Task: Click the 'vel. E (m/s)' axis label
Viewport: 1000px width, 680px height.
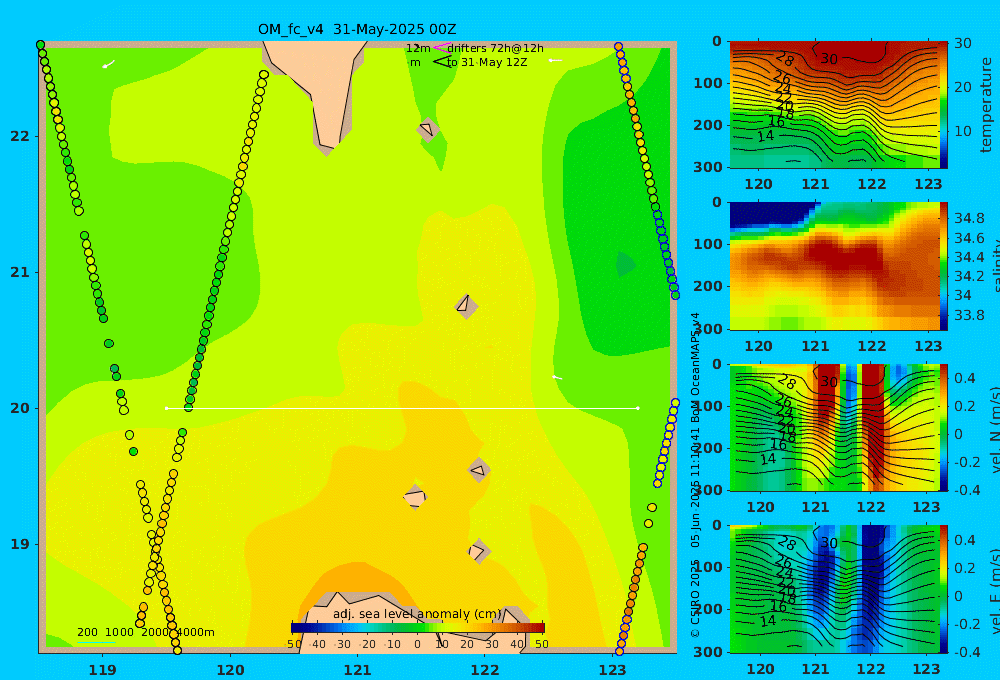Action: (x=994, y=591)
